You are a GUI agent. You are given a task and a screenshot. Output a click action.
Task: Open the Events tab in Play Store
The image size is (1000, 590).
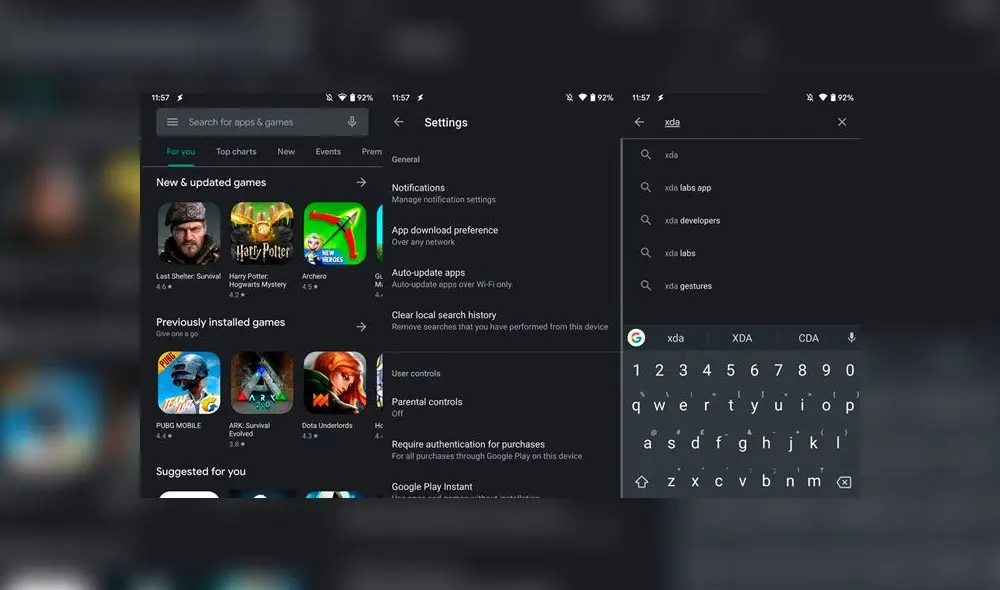[x=328, y=151]
